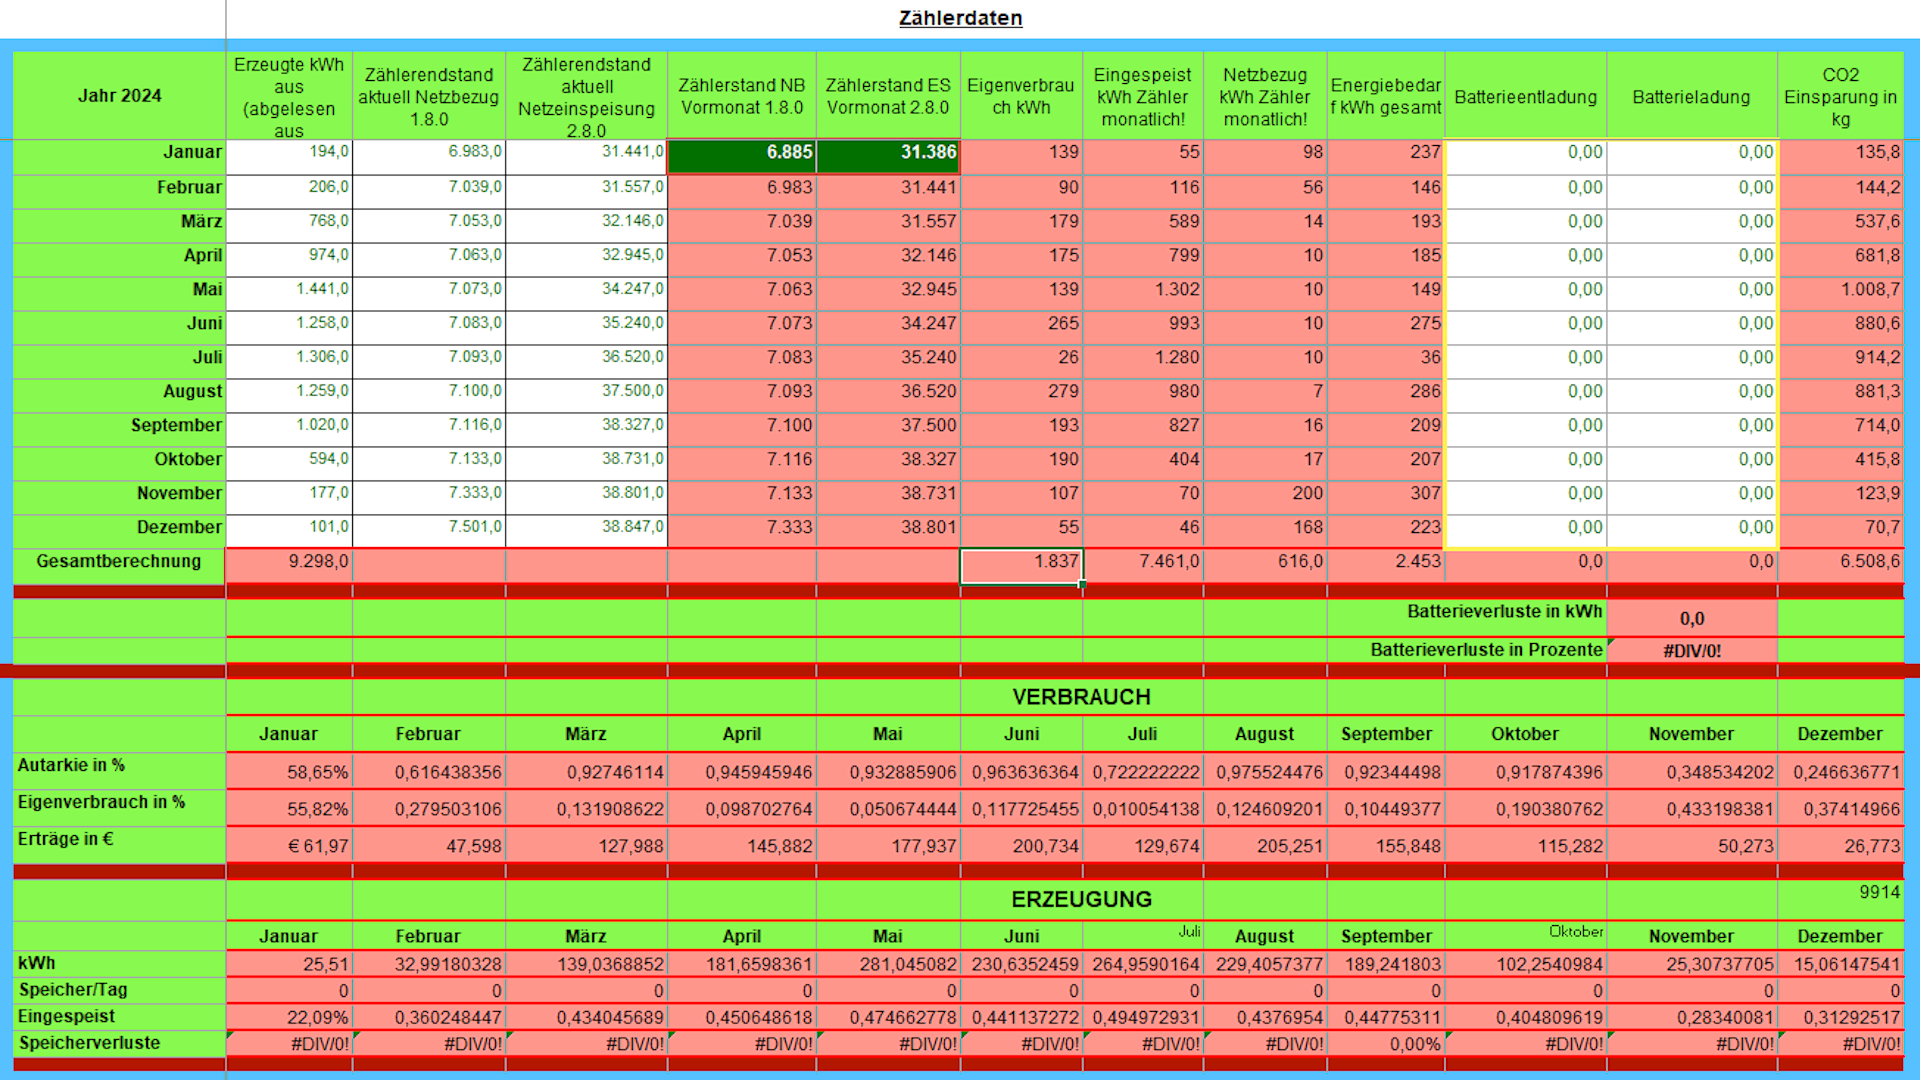Select Januar Autarkie value 58,65%
Screen dimensions: 1920x1080
[x=289, y=772]
